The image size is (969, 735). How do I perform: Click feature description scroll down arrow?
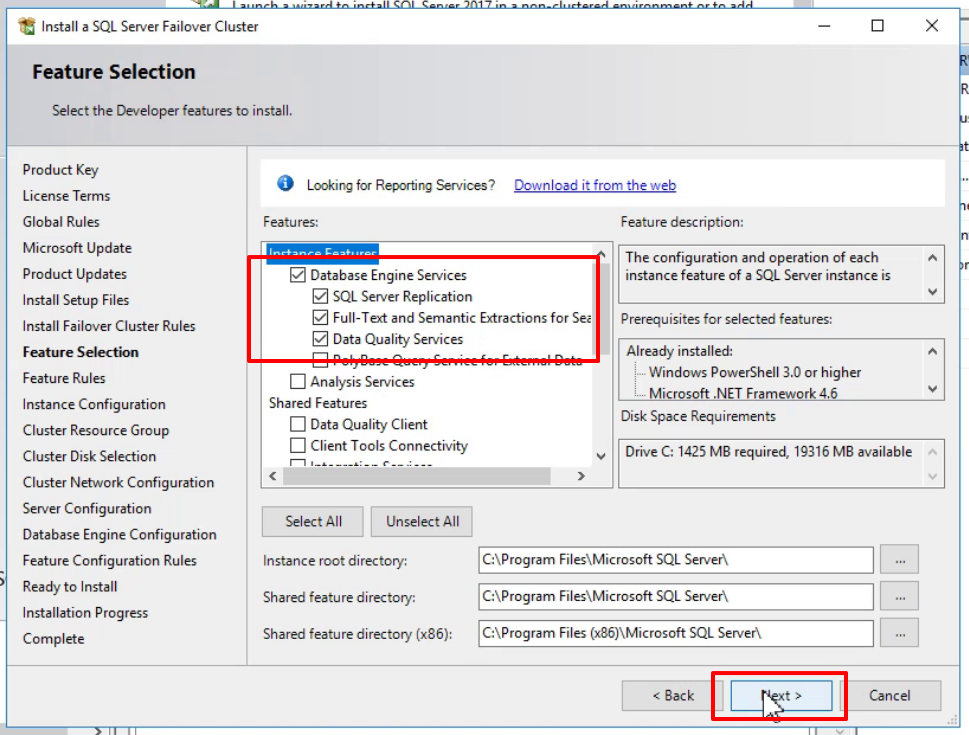click(x=933, y=291)
